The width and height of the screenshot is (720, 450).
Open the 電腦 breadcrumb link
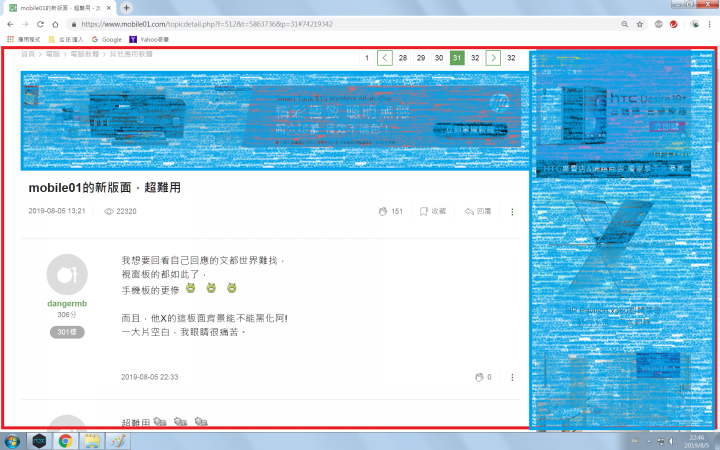click(x=53, y=54)
